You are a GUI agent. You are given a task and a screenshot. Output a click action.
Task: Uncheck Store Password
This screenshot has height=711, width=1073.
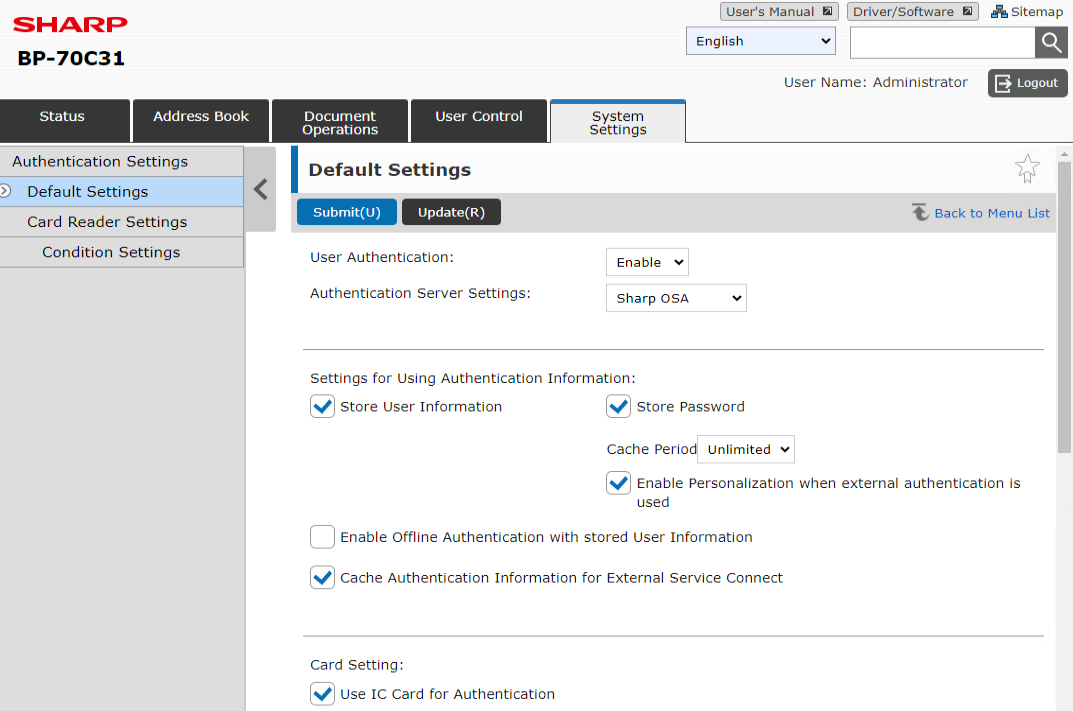(618, 406)
